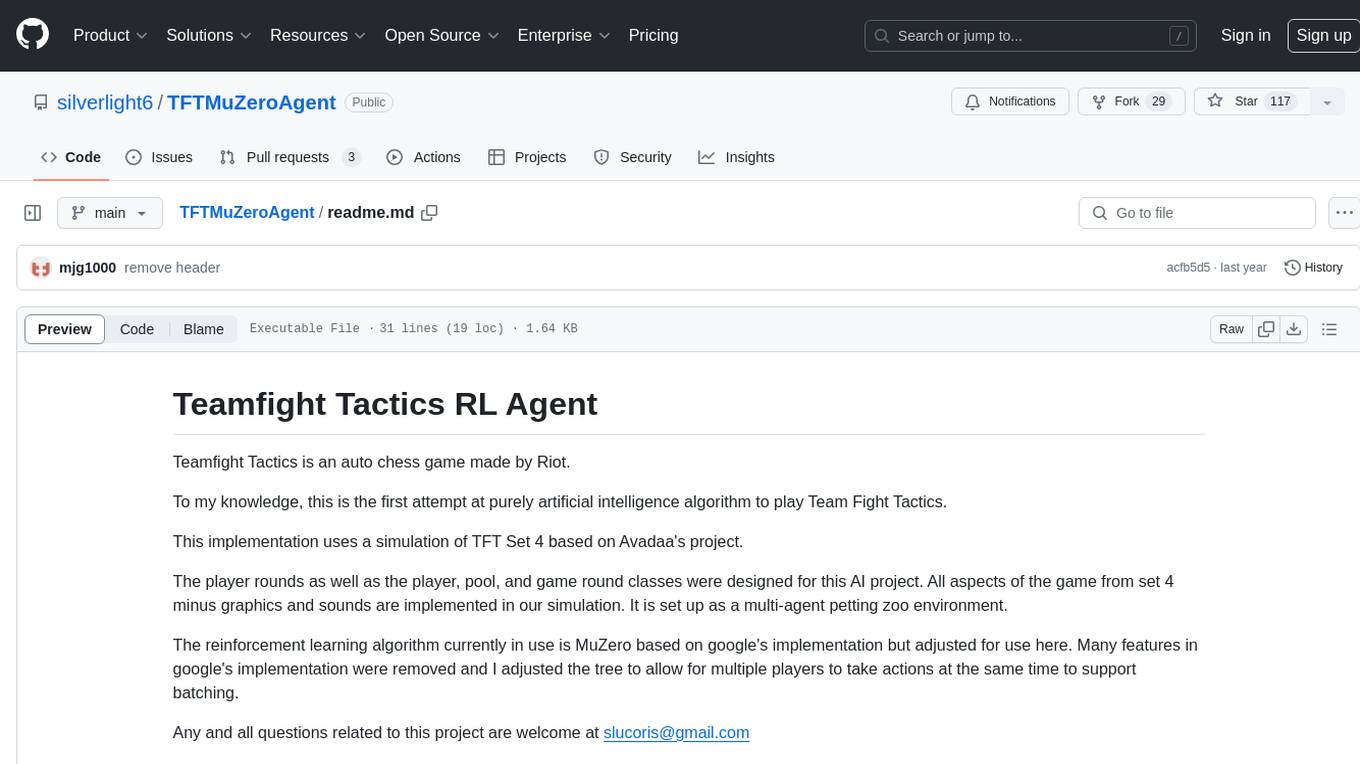Select the Preview view
Viewport: 1360px width, 764px height.
pyautogui.click(x=65, y=329)
